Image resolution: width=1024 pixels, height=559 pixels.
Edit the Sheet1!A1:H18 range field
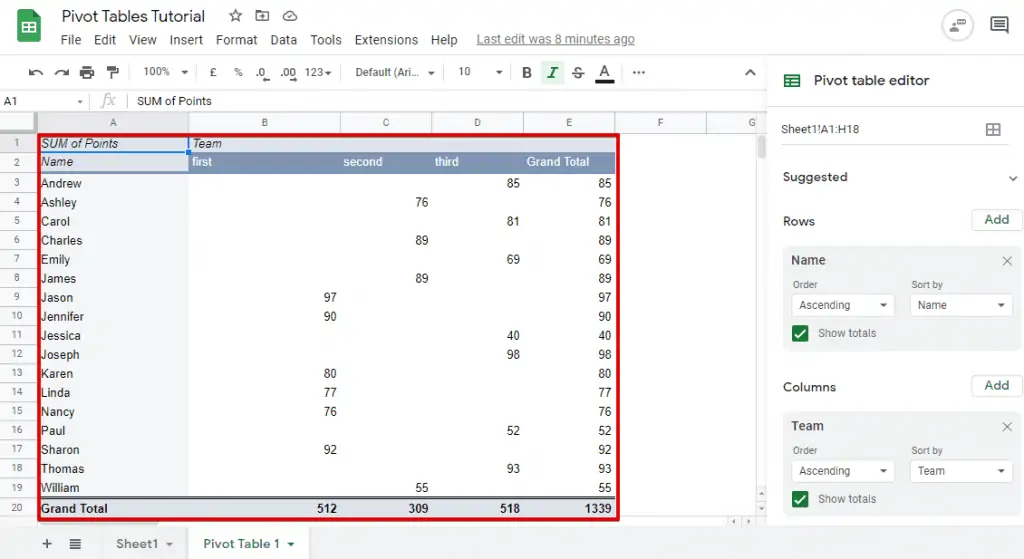coord(878,129)
